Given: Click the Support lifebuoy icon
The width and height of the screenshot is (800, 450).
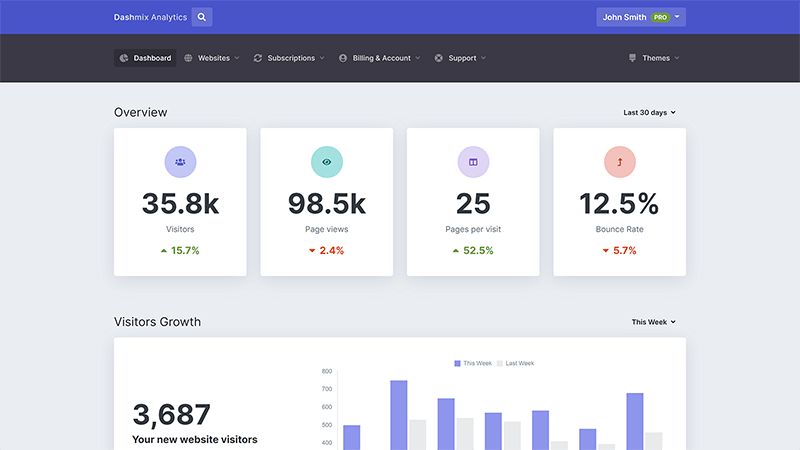Looking at the screenshot, I should (x=439, y=58).
